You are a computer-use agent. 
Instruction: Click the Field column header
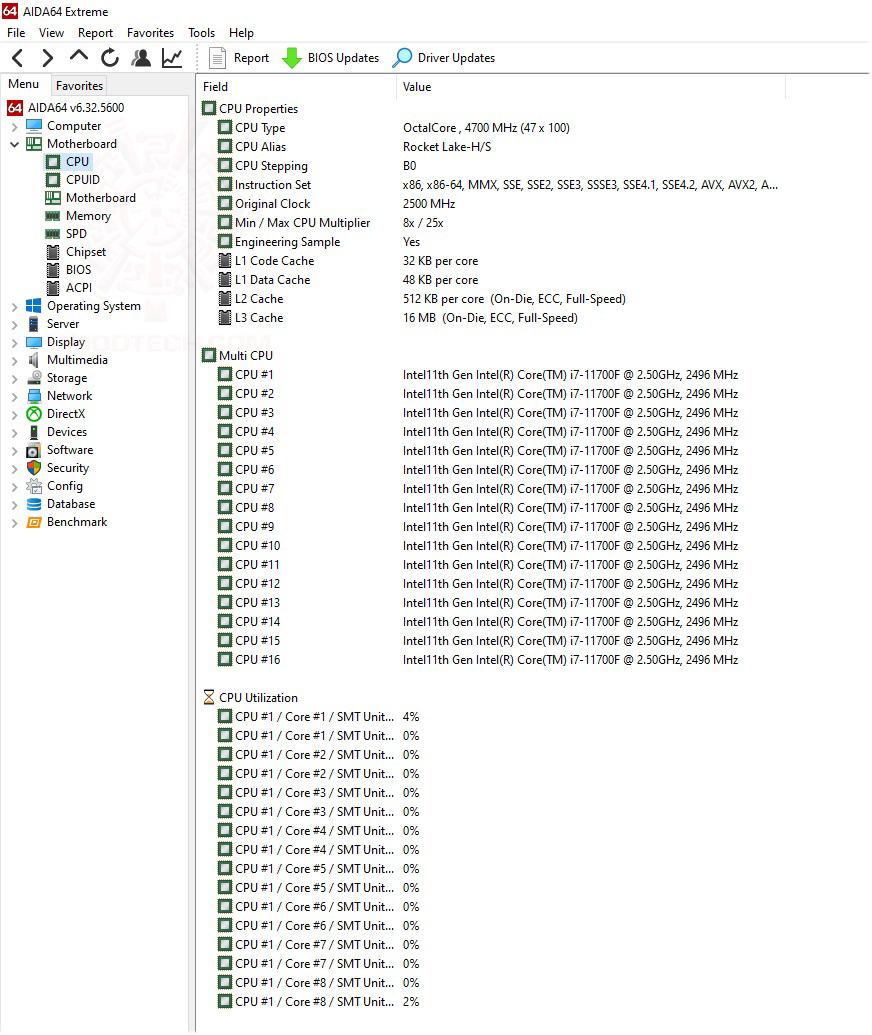click(298, 86)
